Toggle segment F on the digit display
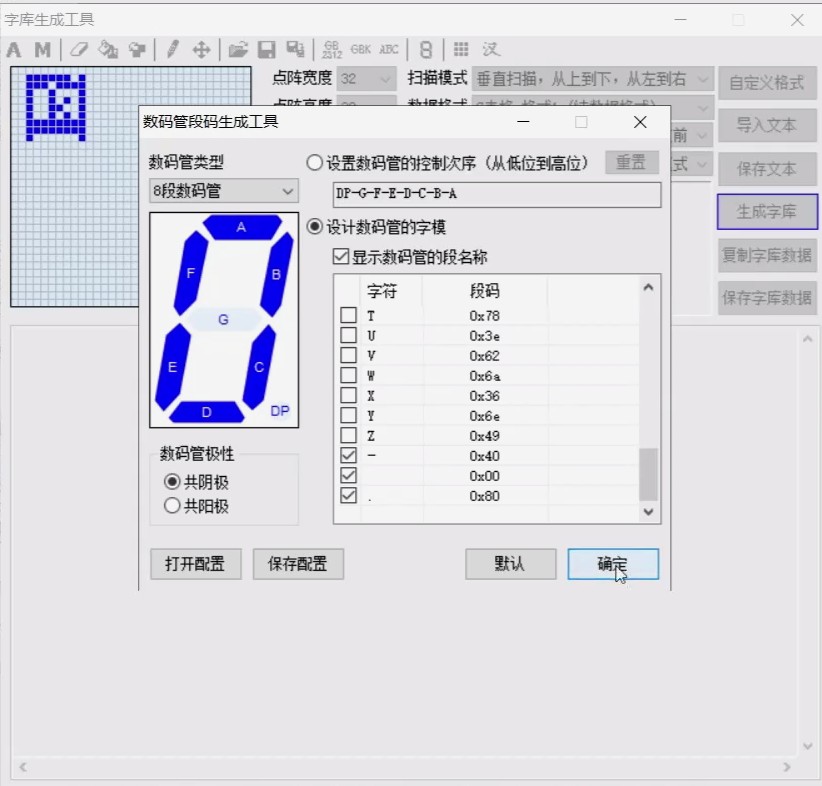 (190, 273)
